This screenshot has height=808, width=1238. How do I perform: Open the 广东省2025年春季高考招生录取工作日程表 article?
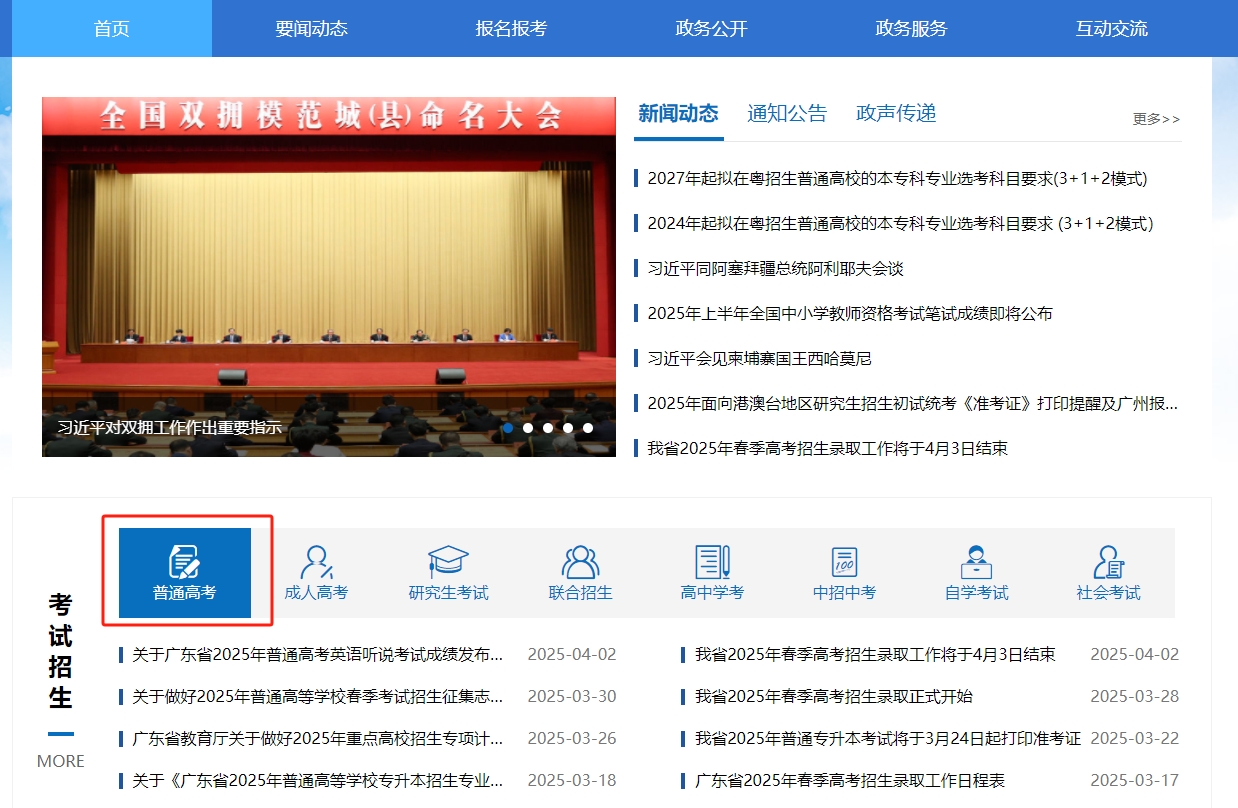pos(850,780)
